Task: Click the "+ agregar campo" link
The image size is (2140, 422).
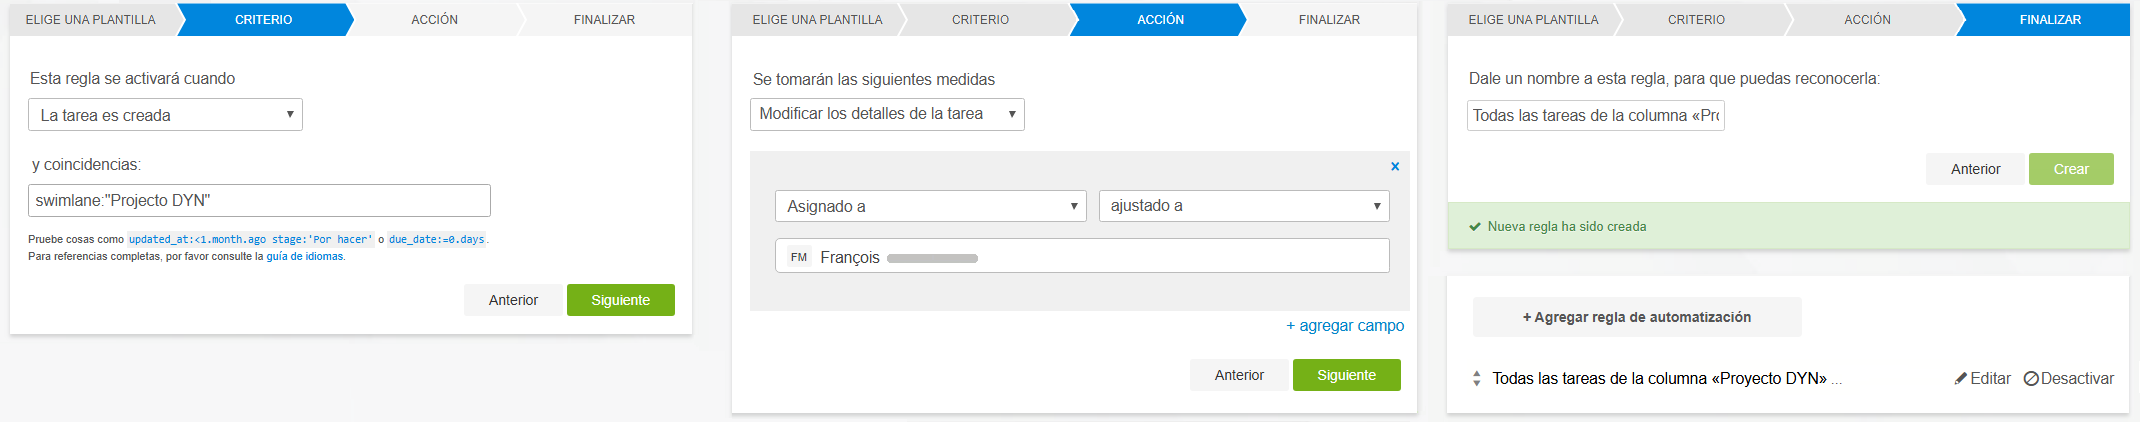Action: 1345,326
